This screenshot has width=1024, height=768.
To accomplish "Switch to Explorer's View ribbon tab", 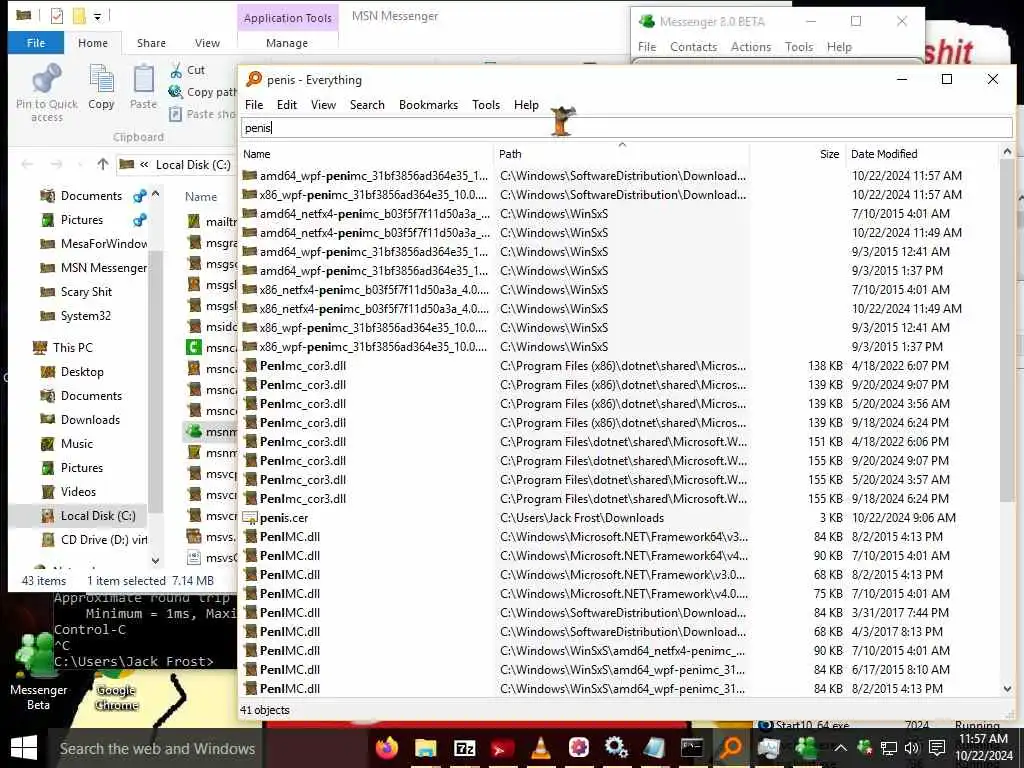I will [207, 43].
